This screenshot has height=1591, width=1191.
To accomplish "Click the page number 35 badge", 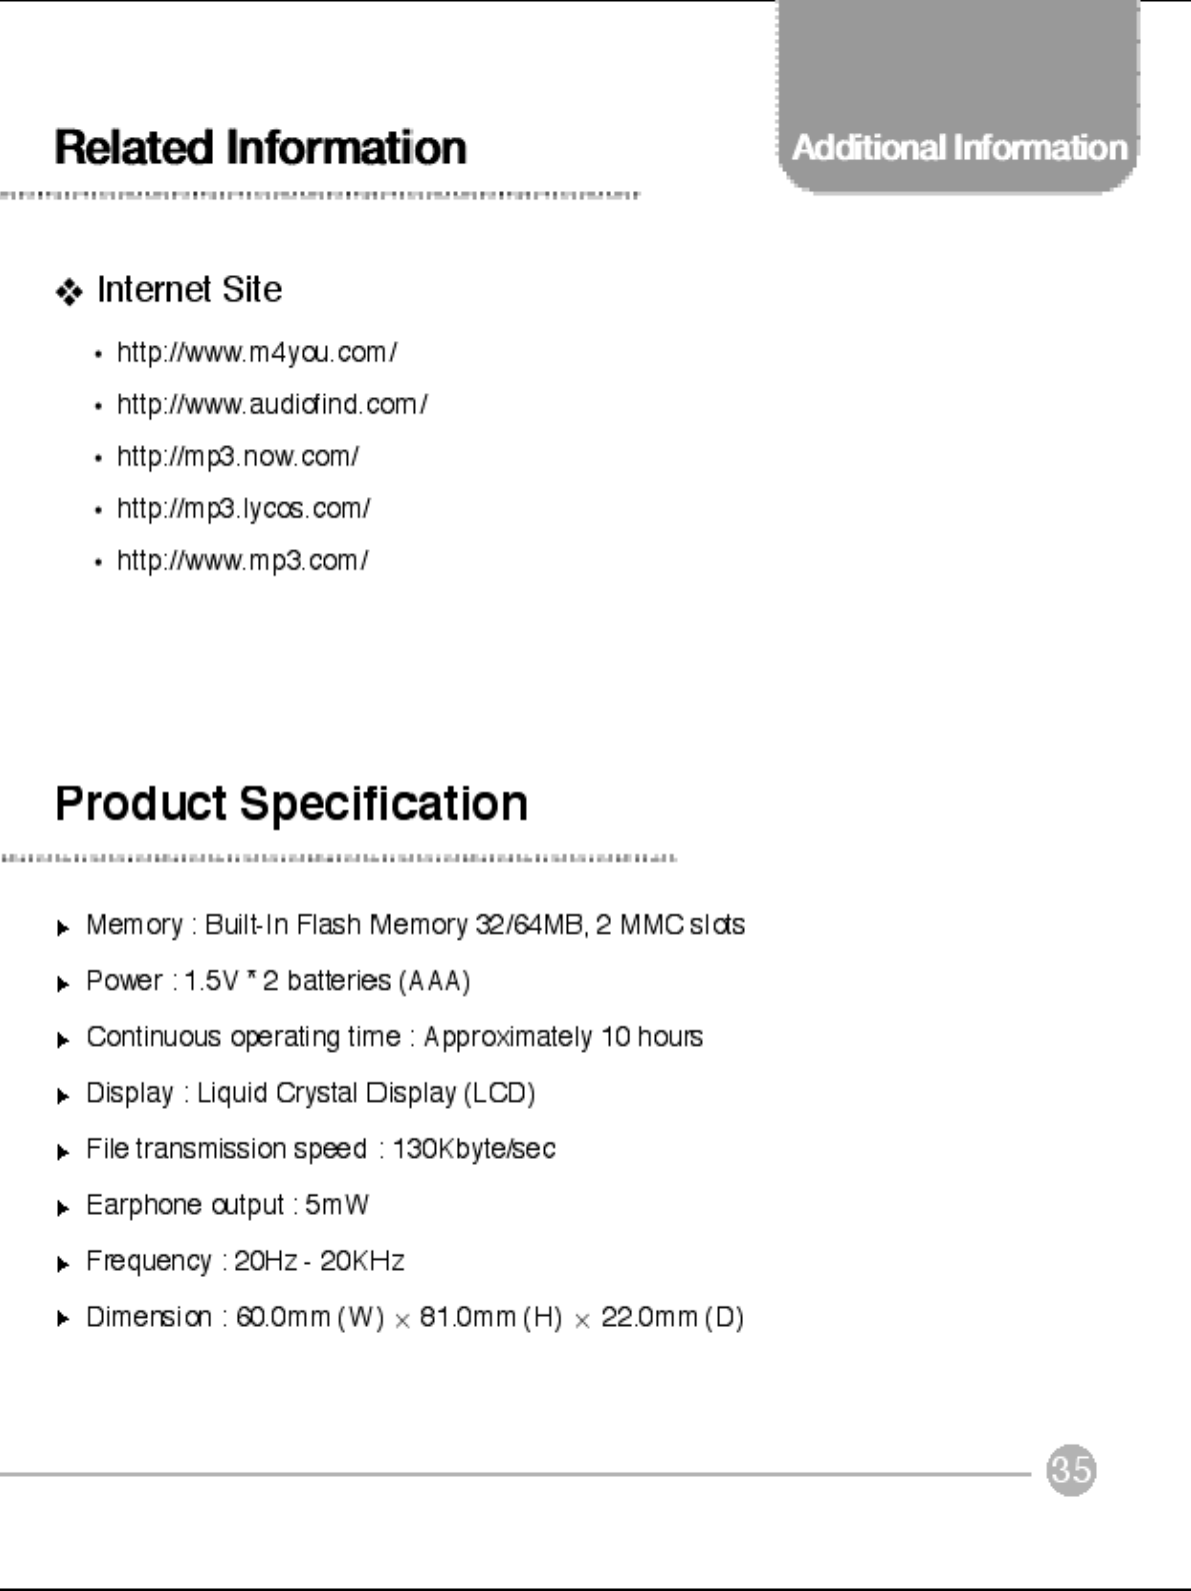I will [x=1071, y=1470].
